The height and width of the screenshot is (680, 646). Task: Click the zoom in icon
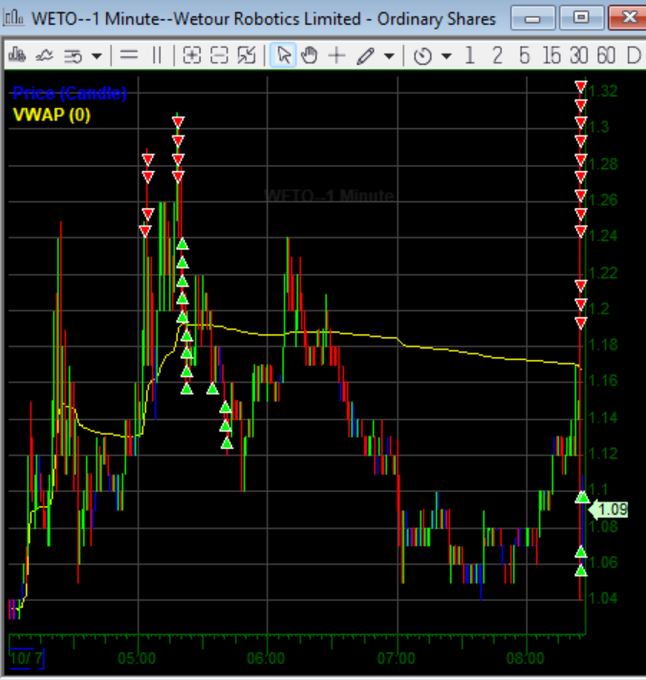192,56
